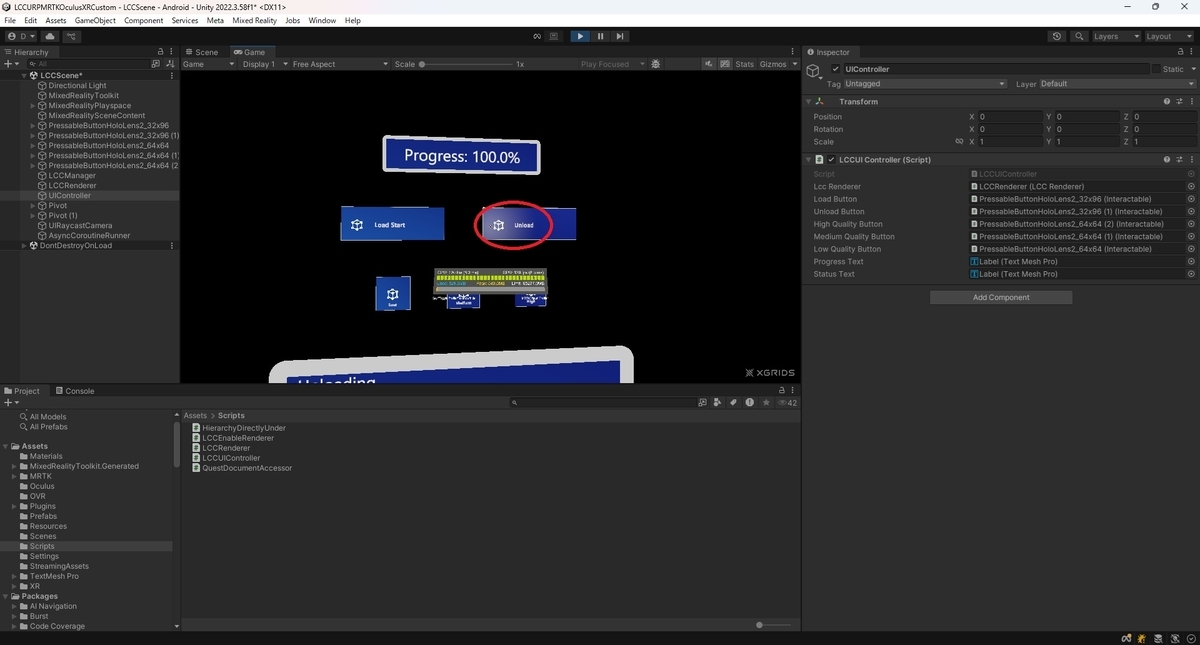This screenshot has height=645, width=1200.
Task: Open the Undo History icon
Action: (x=1057, y=36)
